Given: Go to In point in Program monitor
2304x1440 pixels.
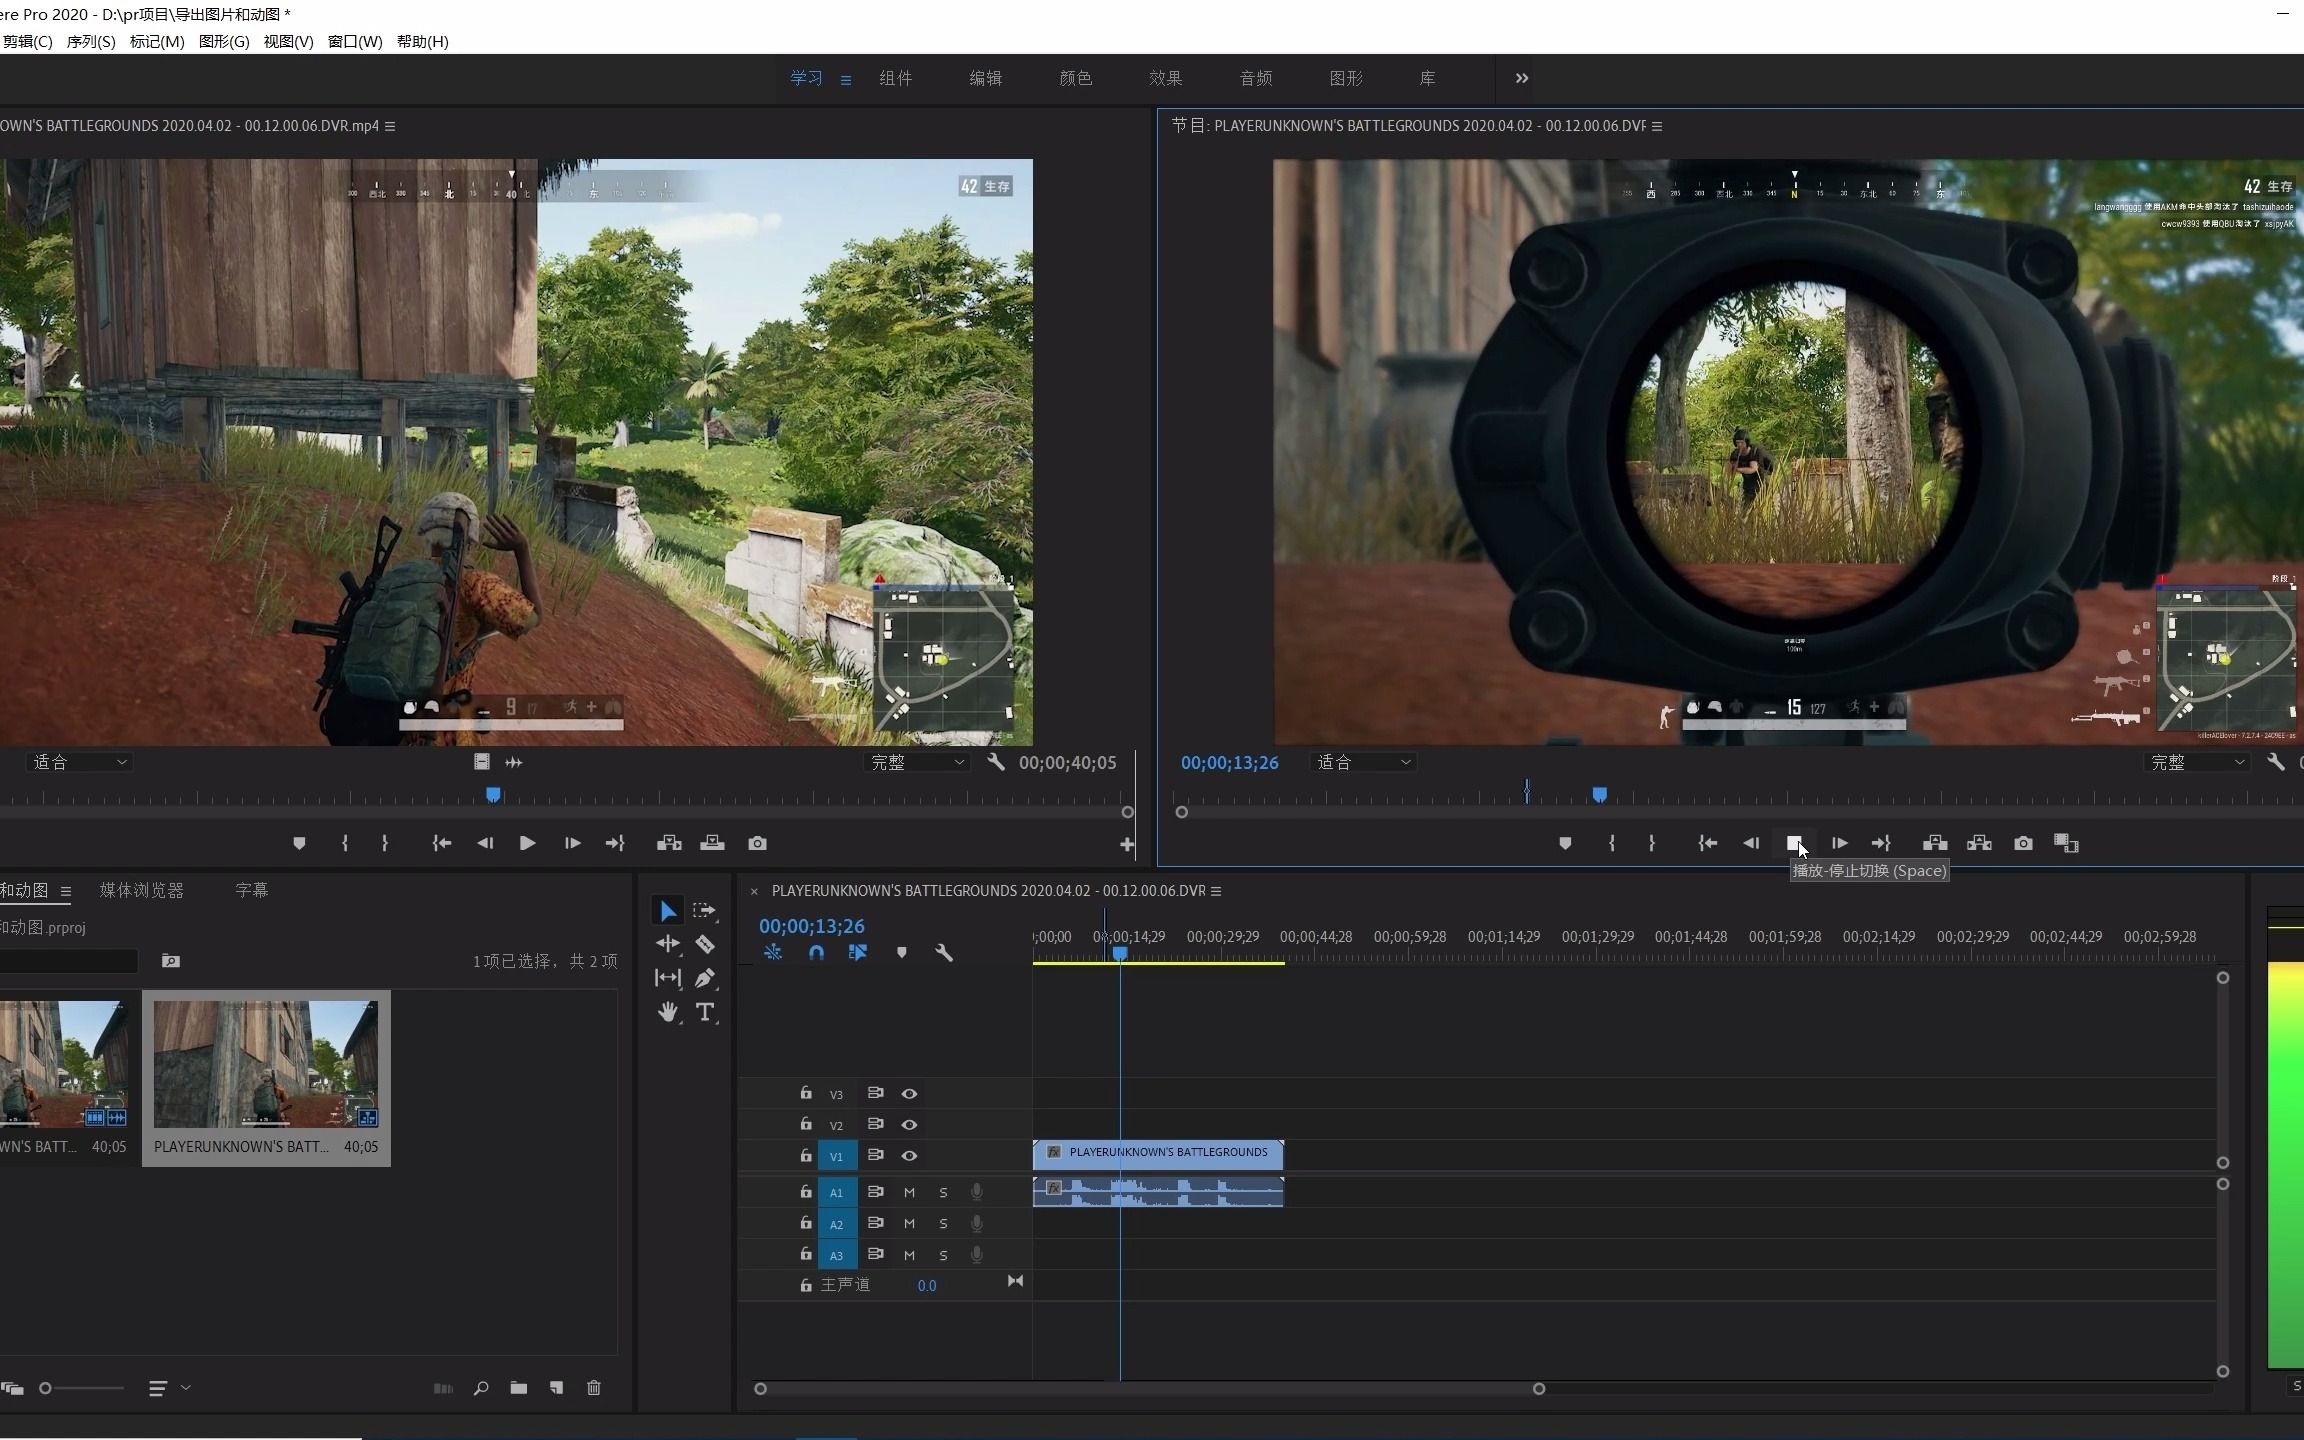Looking at the screenshot, I should point(1708,843).
